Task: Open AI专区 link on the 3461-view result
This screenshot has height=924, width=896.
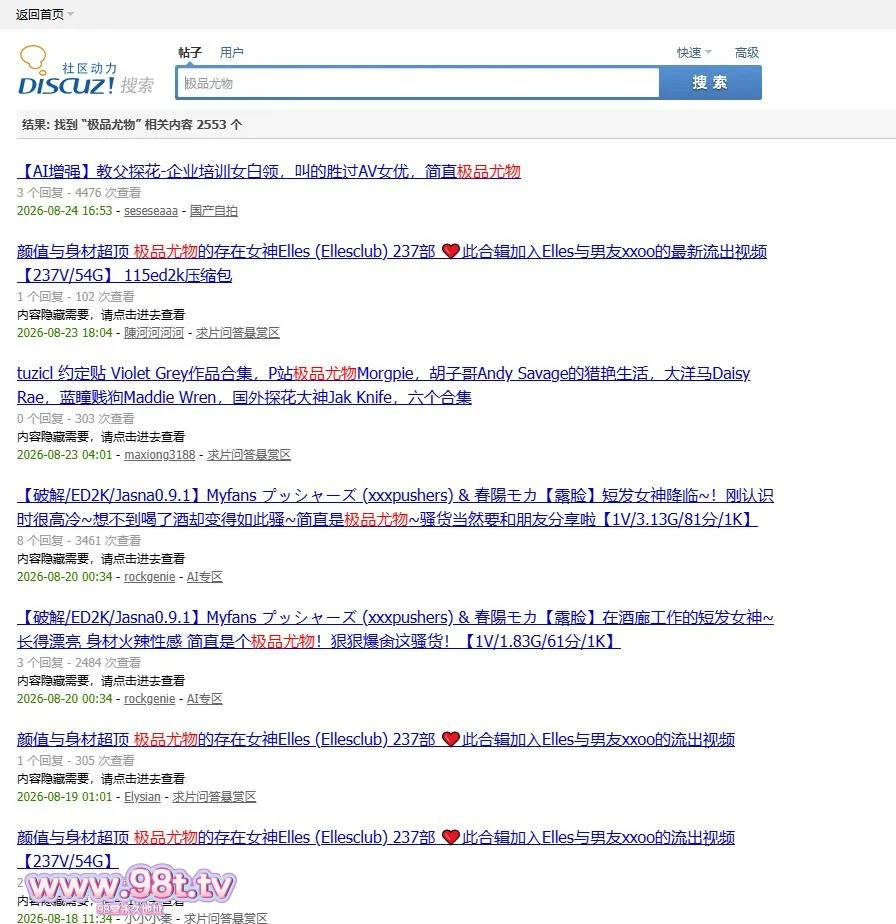Action: [x=205, y=577]
